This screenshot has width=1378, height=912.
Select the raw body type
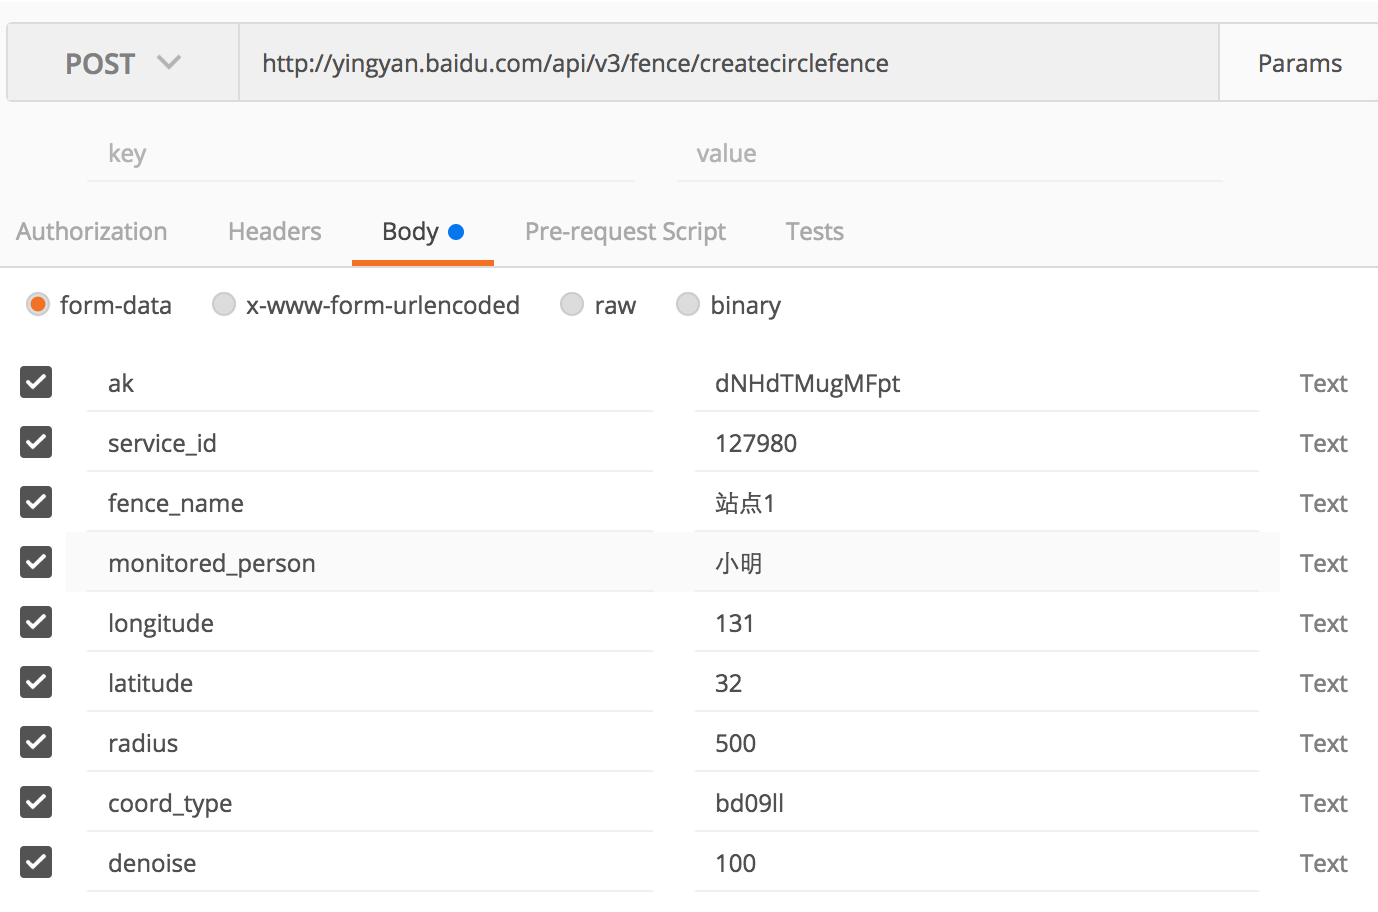click(572, 304)
